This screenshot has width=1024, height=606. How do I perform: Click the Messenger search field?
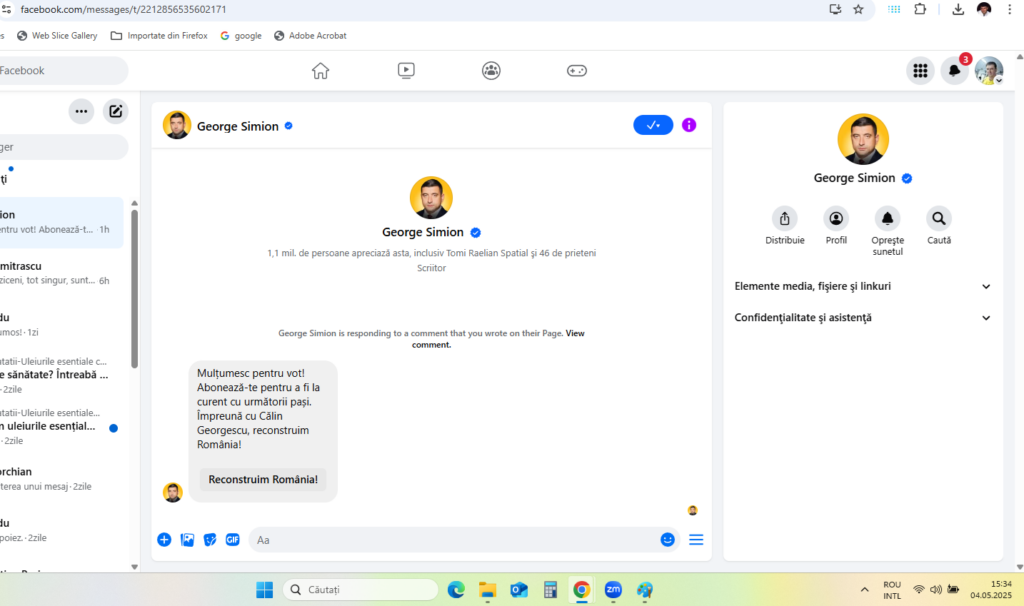[x=63, y=147]
